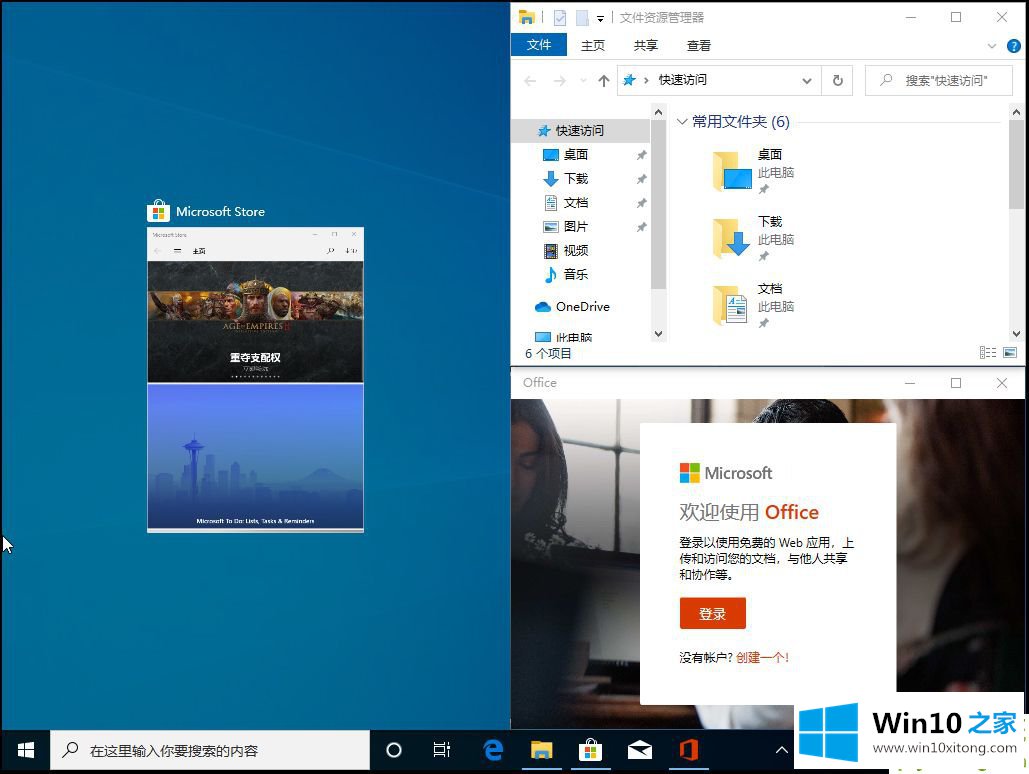This screenshot has width=1029, height=774.
Task: Click Cortana circle icon on taskbar
Action: click(394, 750)
